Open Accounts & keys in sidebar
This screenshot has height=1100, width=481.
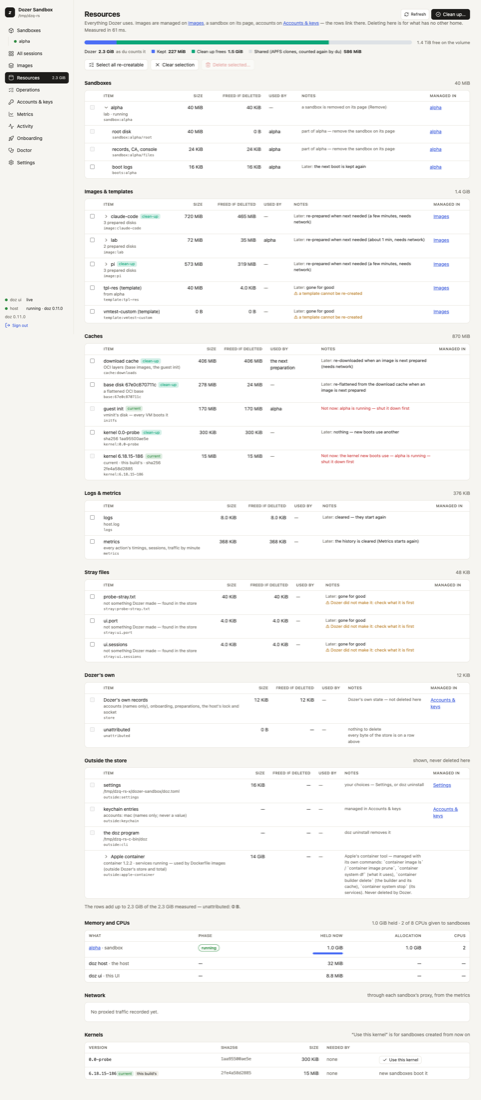click(36, 102)
